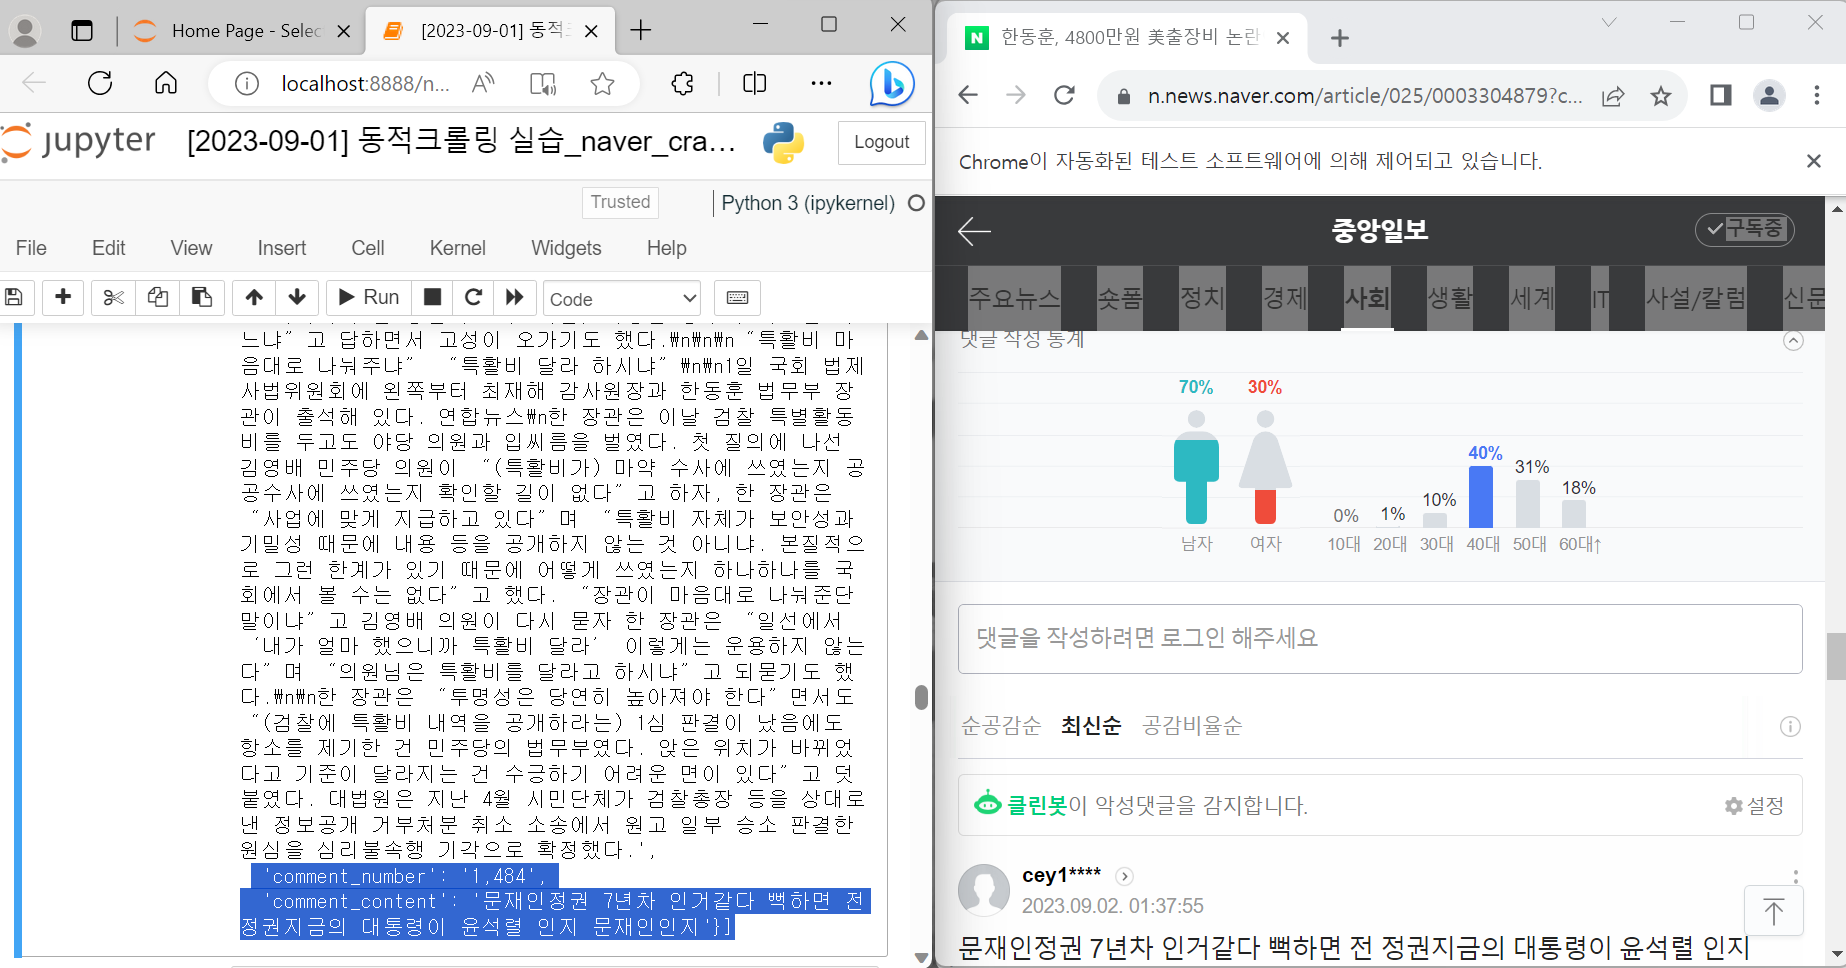Select 정치 news category tab
Viewport: 1846px width, 968px height.
tap(1203, 298)
